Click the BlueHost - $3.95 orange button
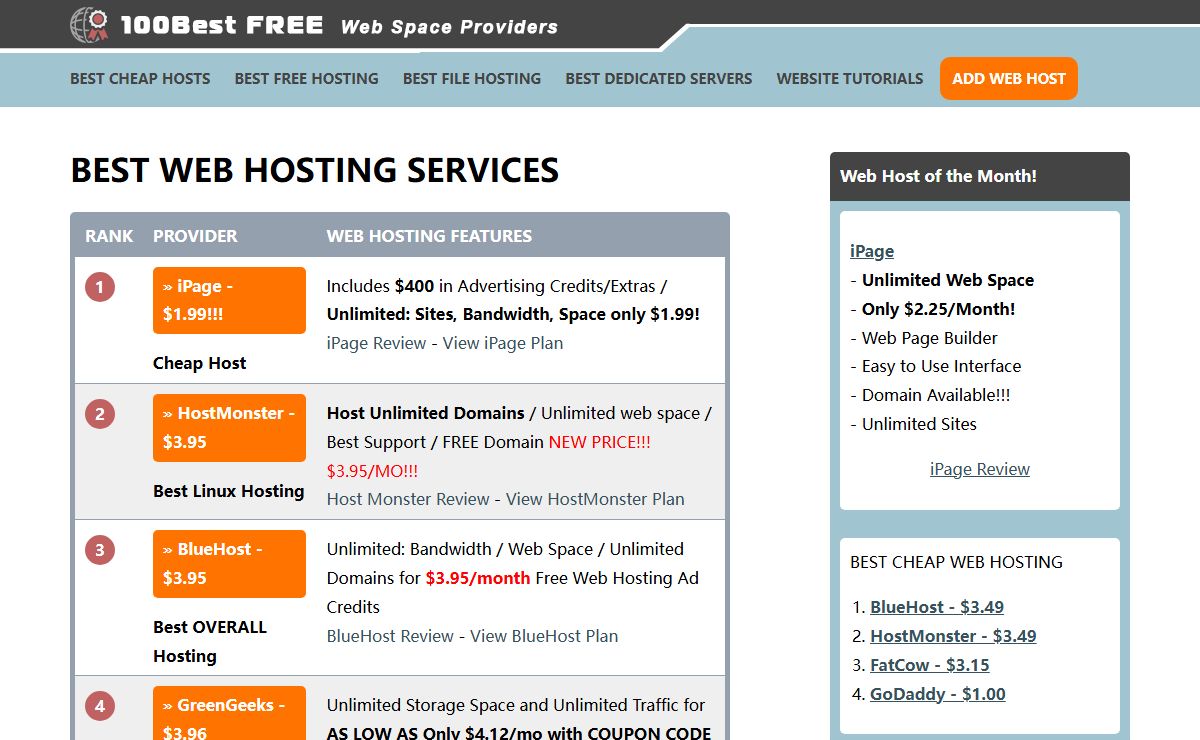This screenshot has height=740, width=1200. click(x=229, y=563)
